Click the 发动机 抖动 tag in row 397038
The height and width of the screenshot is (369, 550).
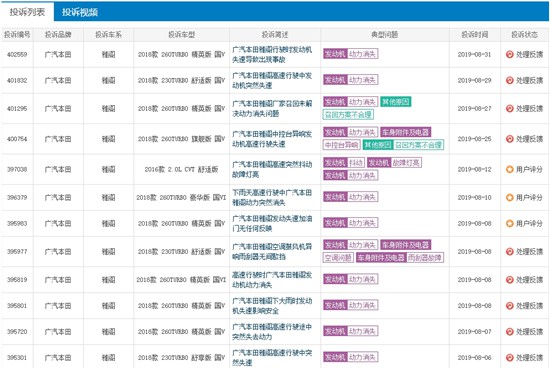[x=343, y=163]
